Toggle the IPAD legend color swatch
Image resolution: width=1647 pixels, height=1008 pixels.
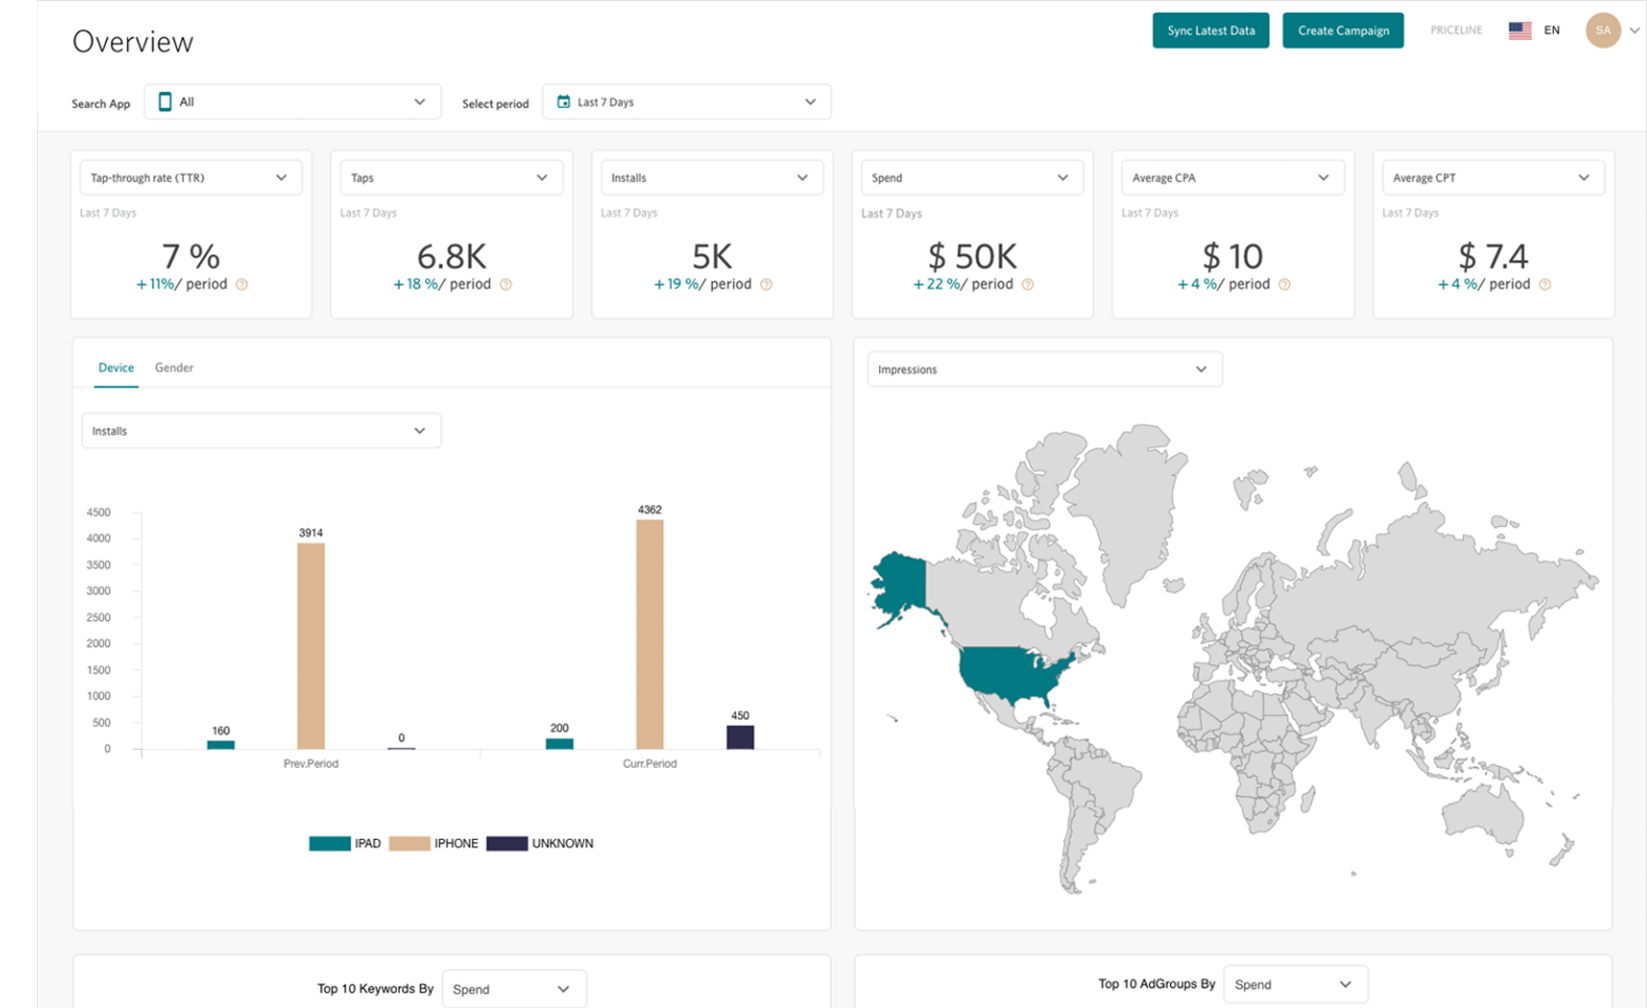pos(329,843)
